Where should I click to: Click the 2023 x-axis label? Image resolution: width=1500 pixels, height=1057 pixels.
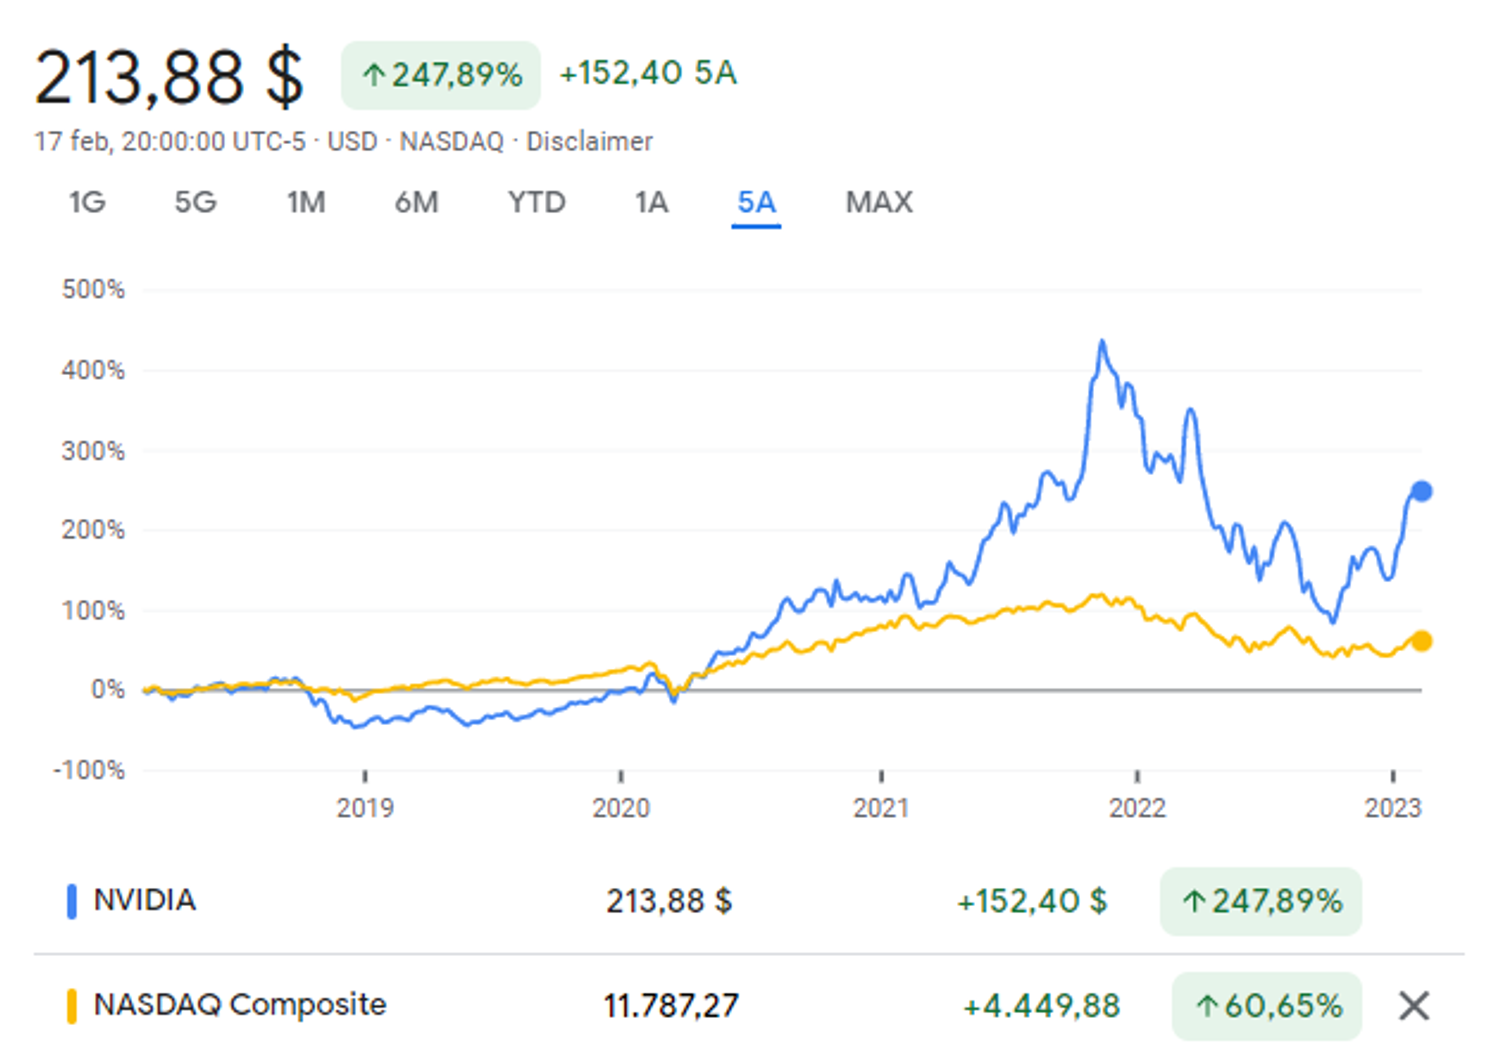click(1393, 808)
